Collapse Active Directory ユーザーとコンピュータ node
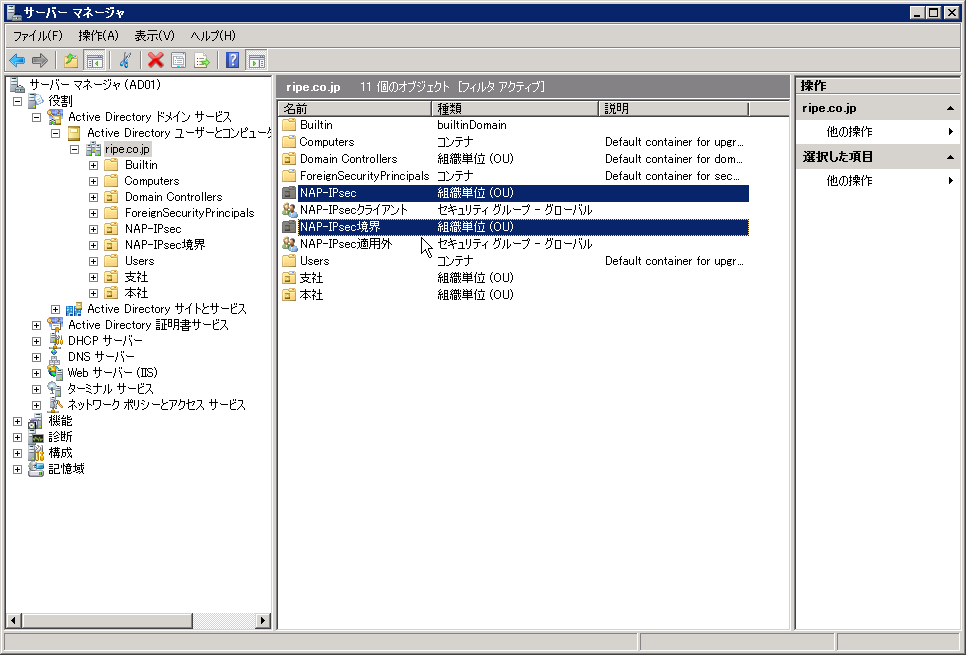The height and width of the screenshot is (655, 966). coord(55,133)
